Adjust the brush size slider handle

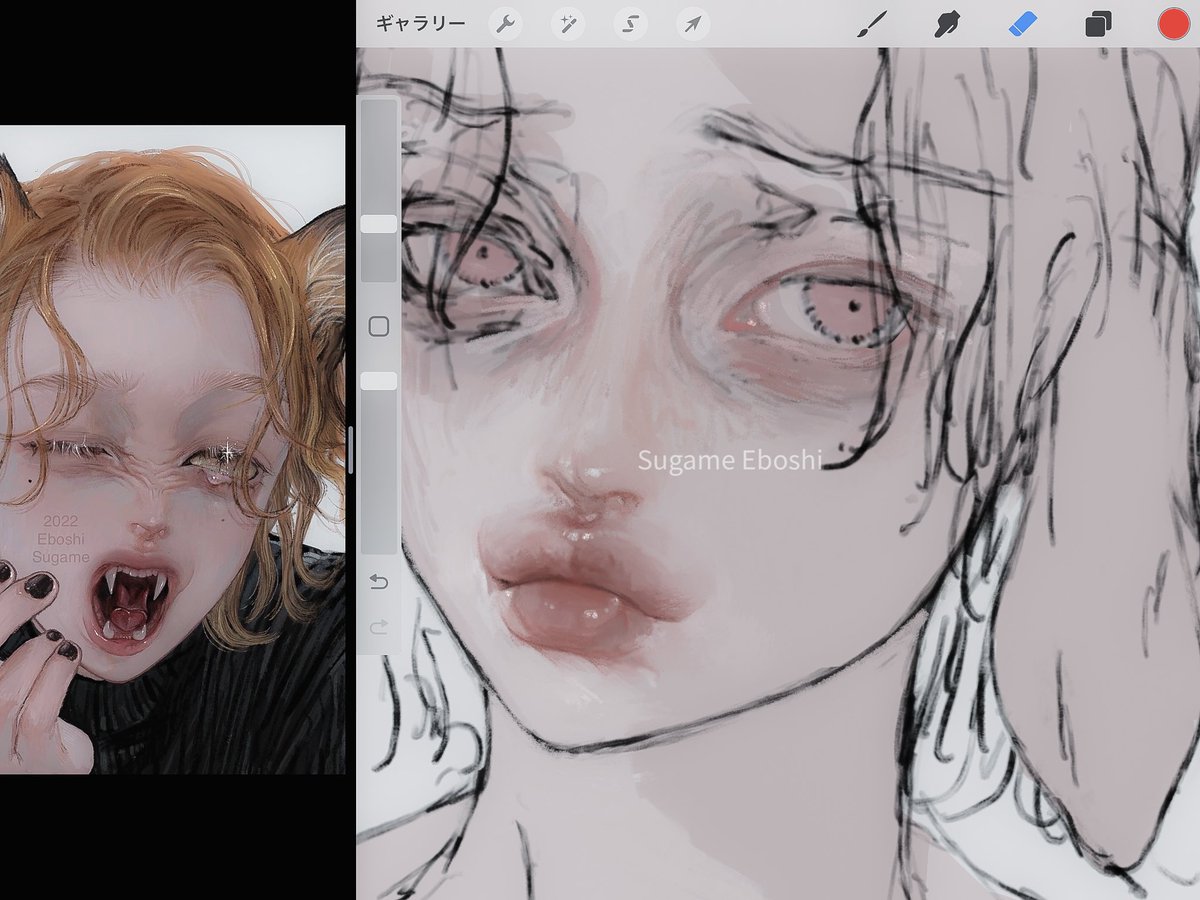[x=379, y=224]
